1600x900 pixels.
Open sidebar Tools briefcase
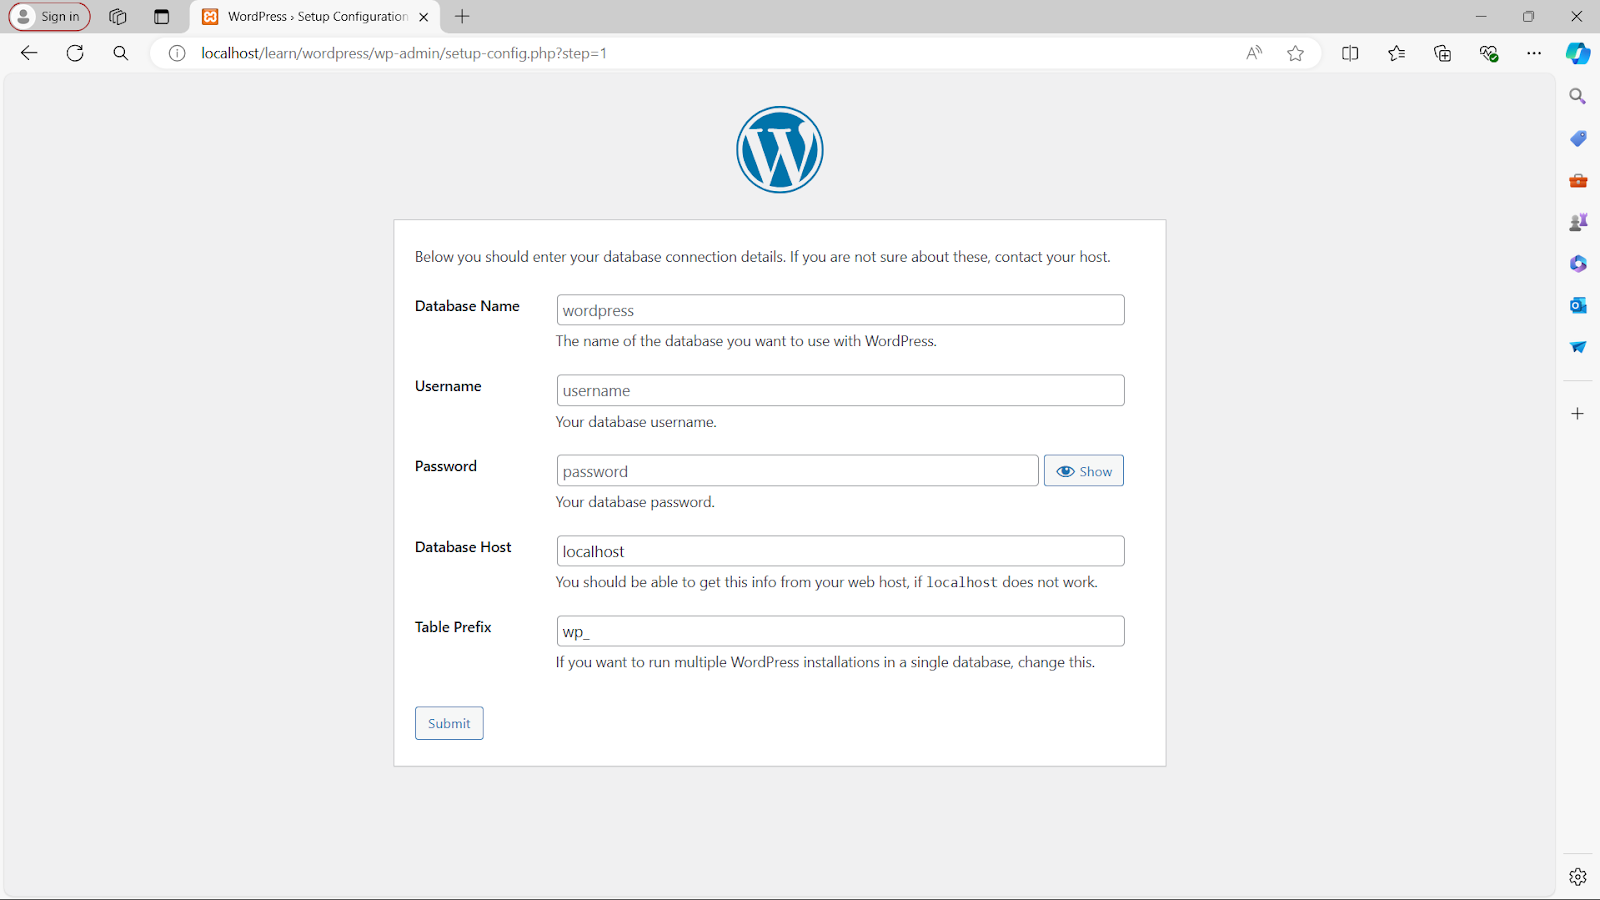click(x=1578, y=180)
